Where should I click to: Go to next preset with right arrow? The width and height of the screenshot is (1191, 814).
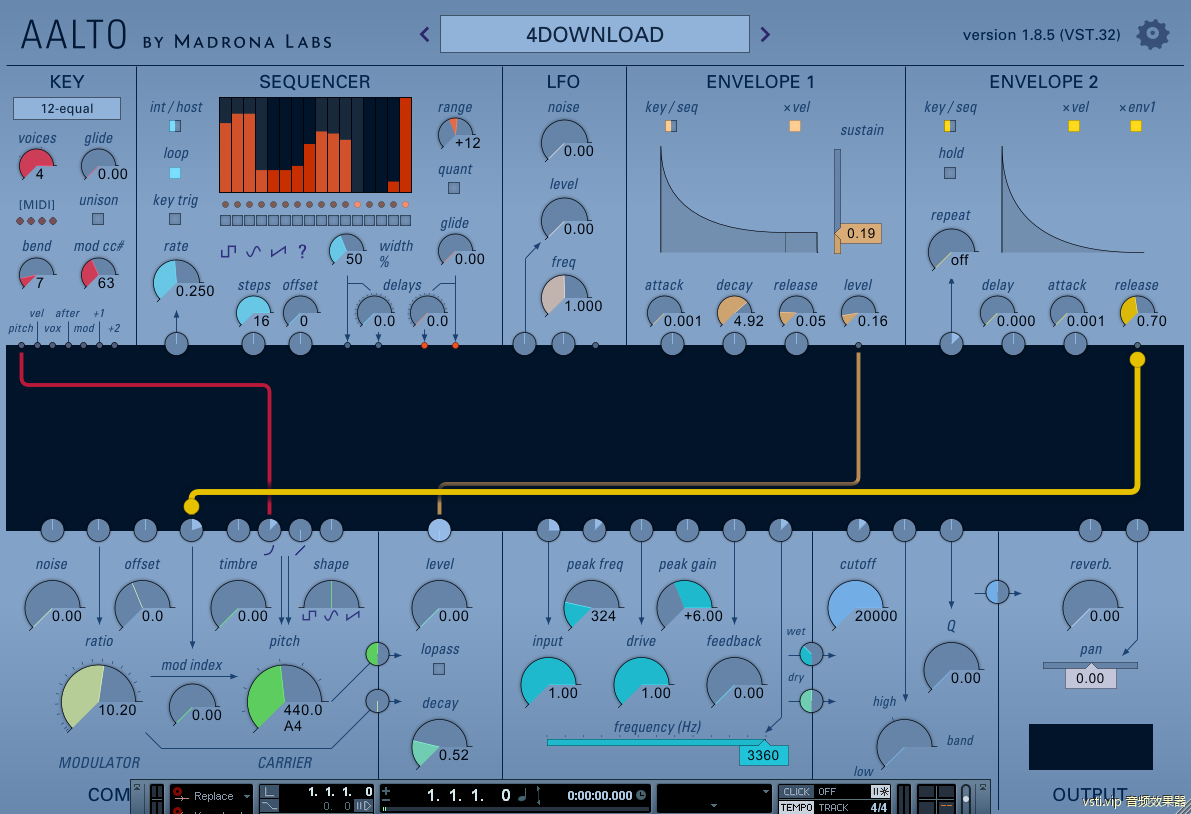point(765,35)
